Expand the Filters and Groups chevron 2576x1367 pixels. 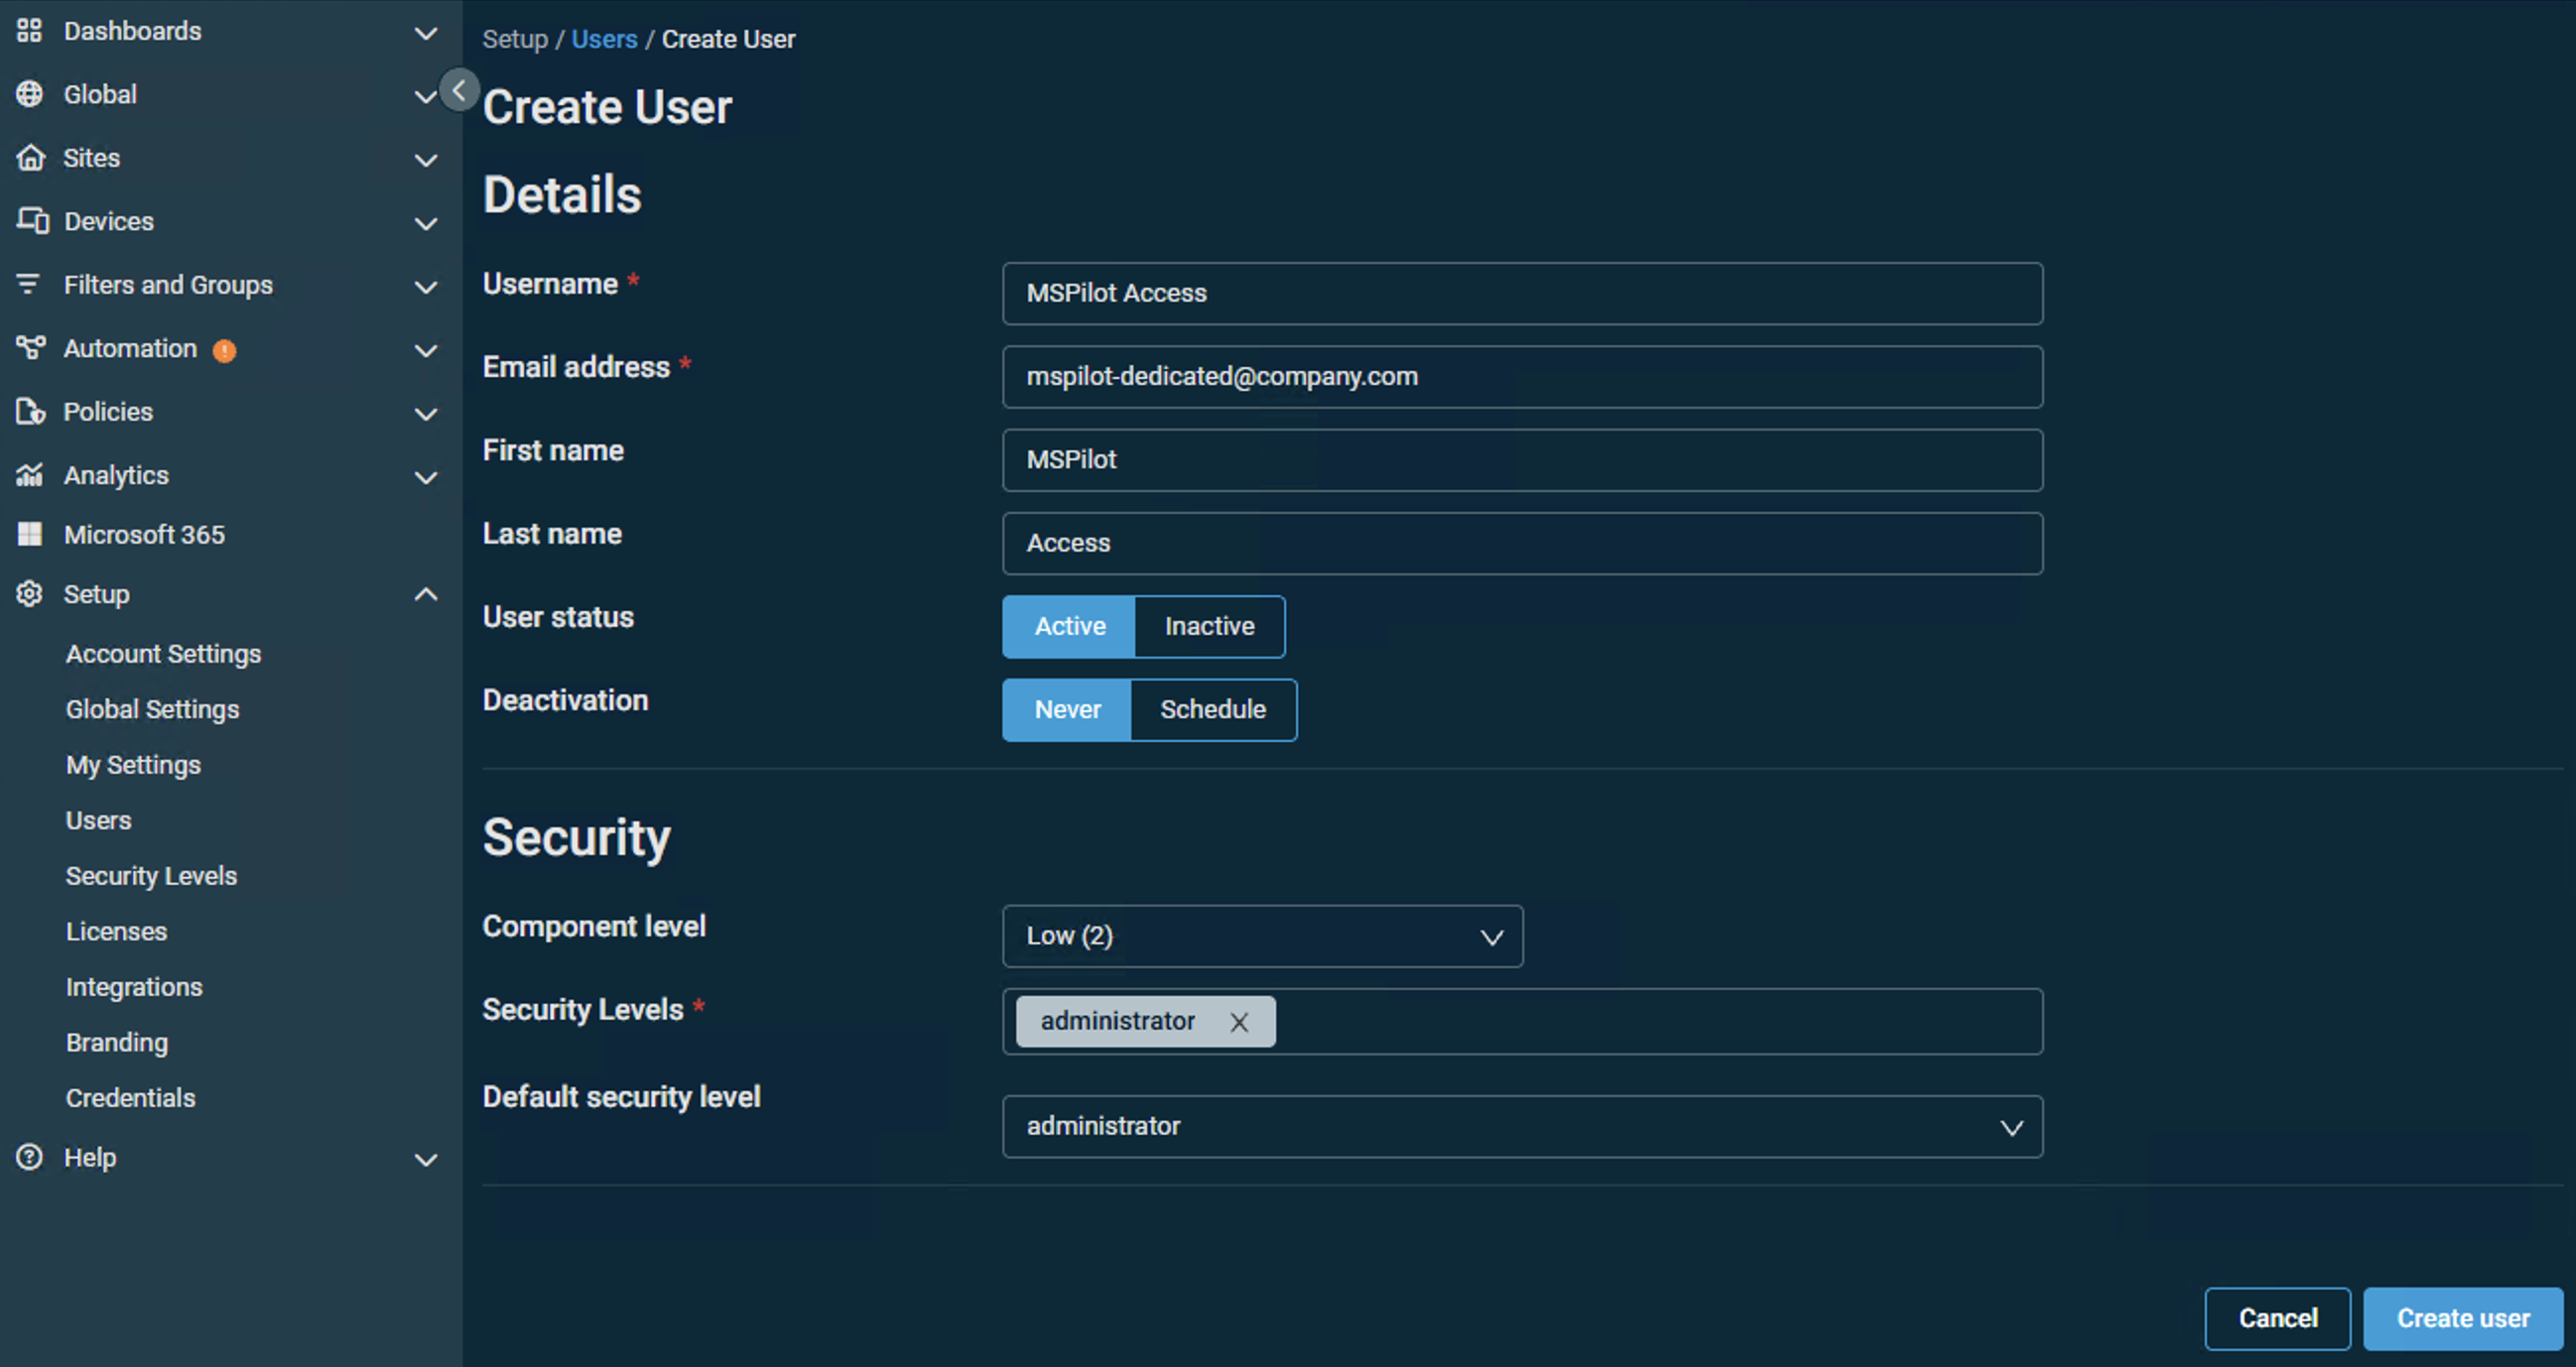(426, 287)
